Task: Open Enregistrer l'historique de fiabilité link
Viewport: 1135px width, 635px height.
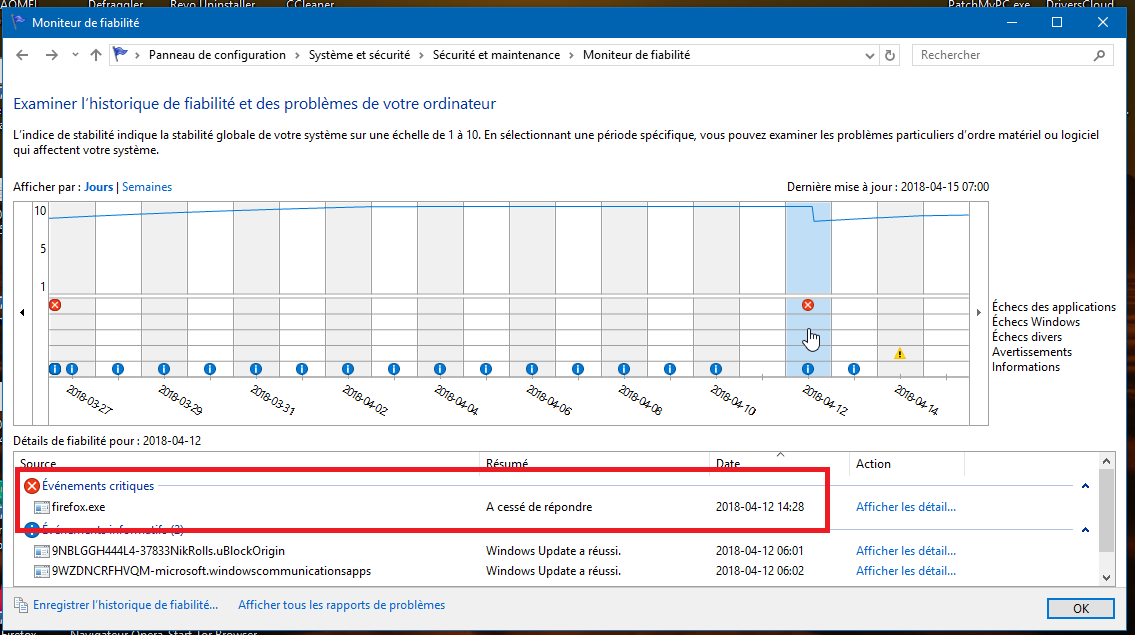Action: [x=125, y=605]
